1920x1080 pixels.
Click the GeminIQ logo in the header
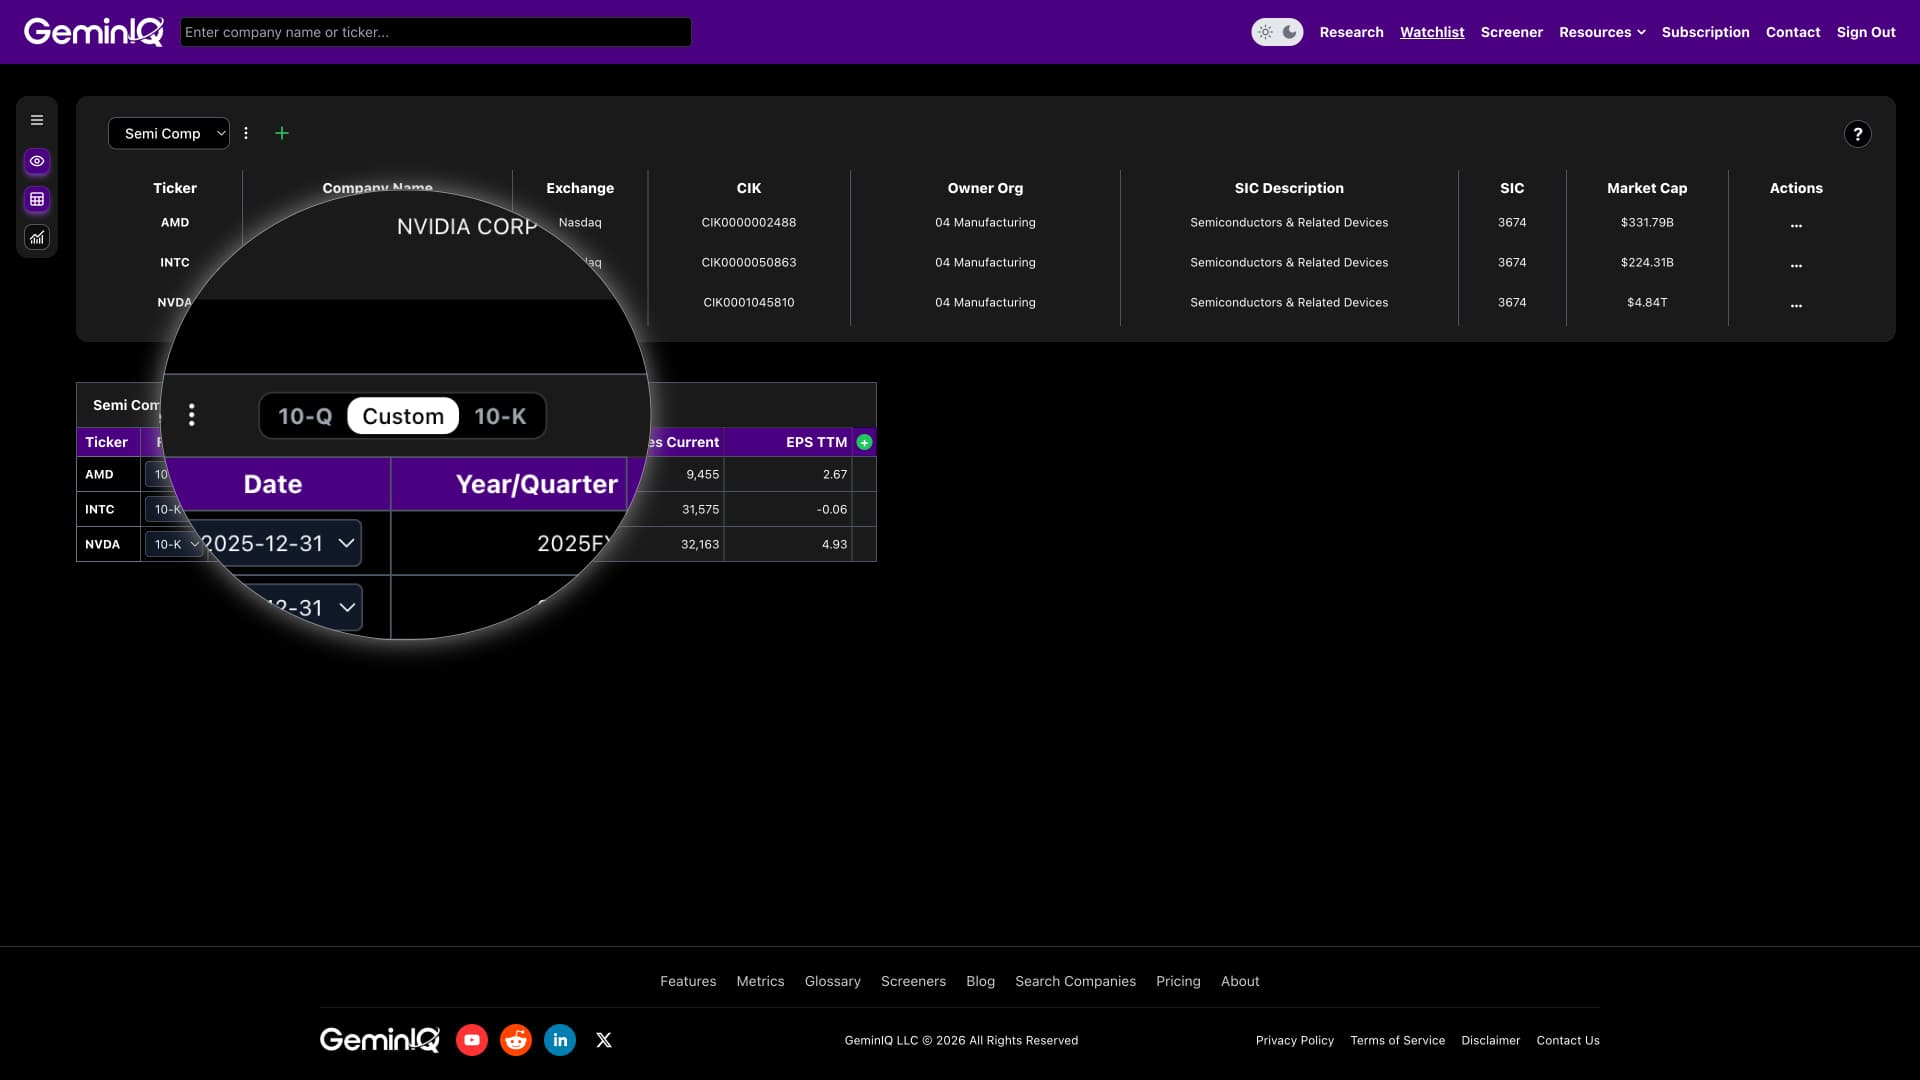pos(94,32)
